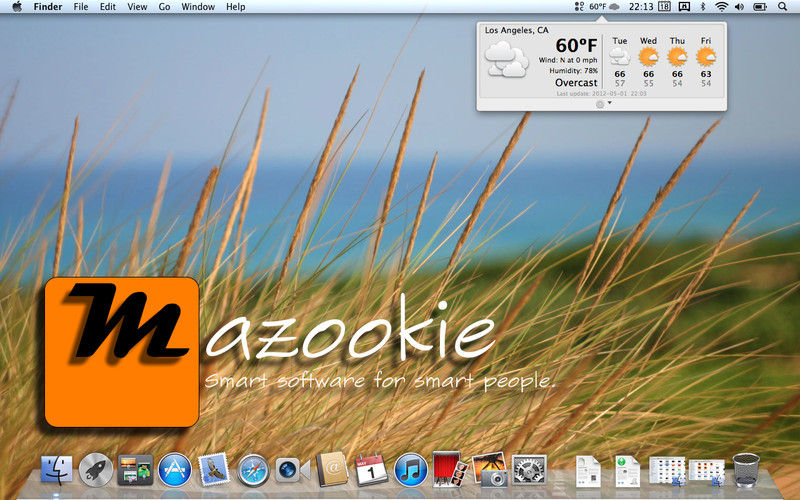
Task: Click the Los Angeles, CA location label
Action: [516, 31]
